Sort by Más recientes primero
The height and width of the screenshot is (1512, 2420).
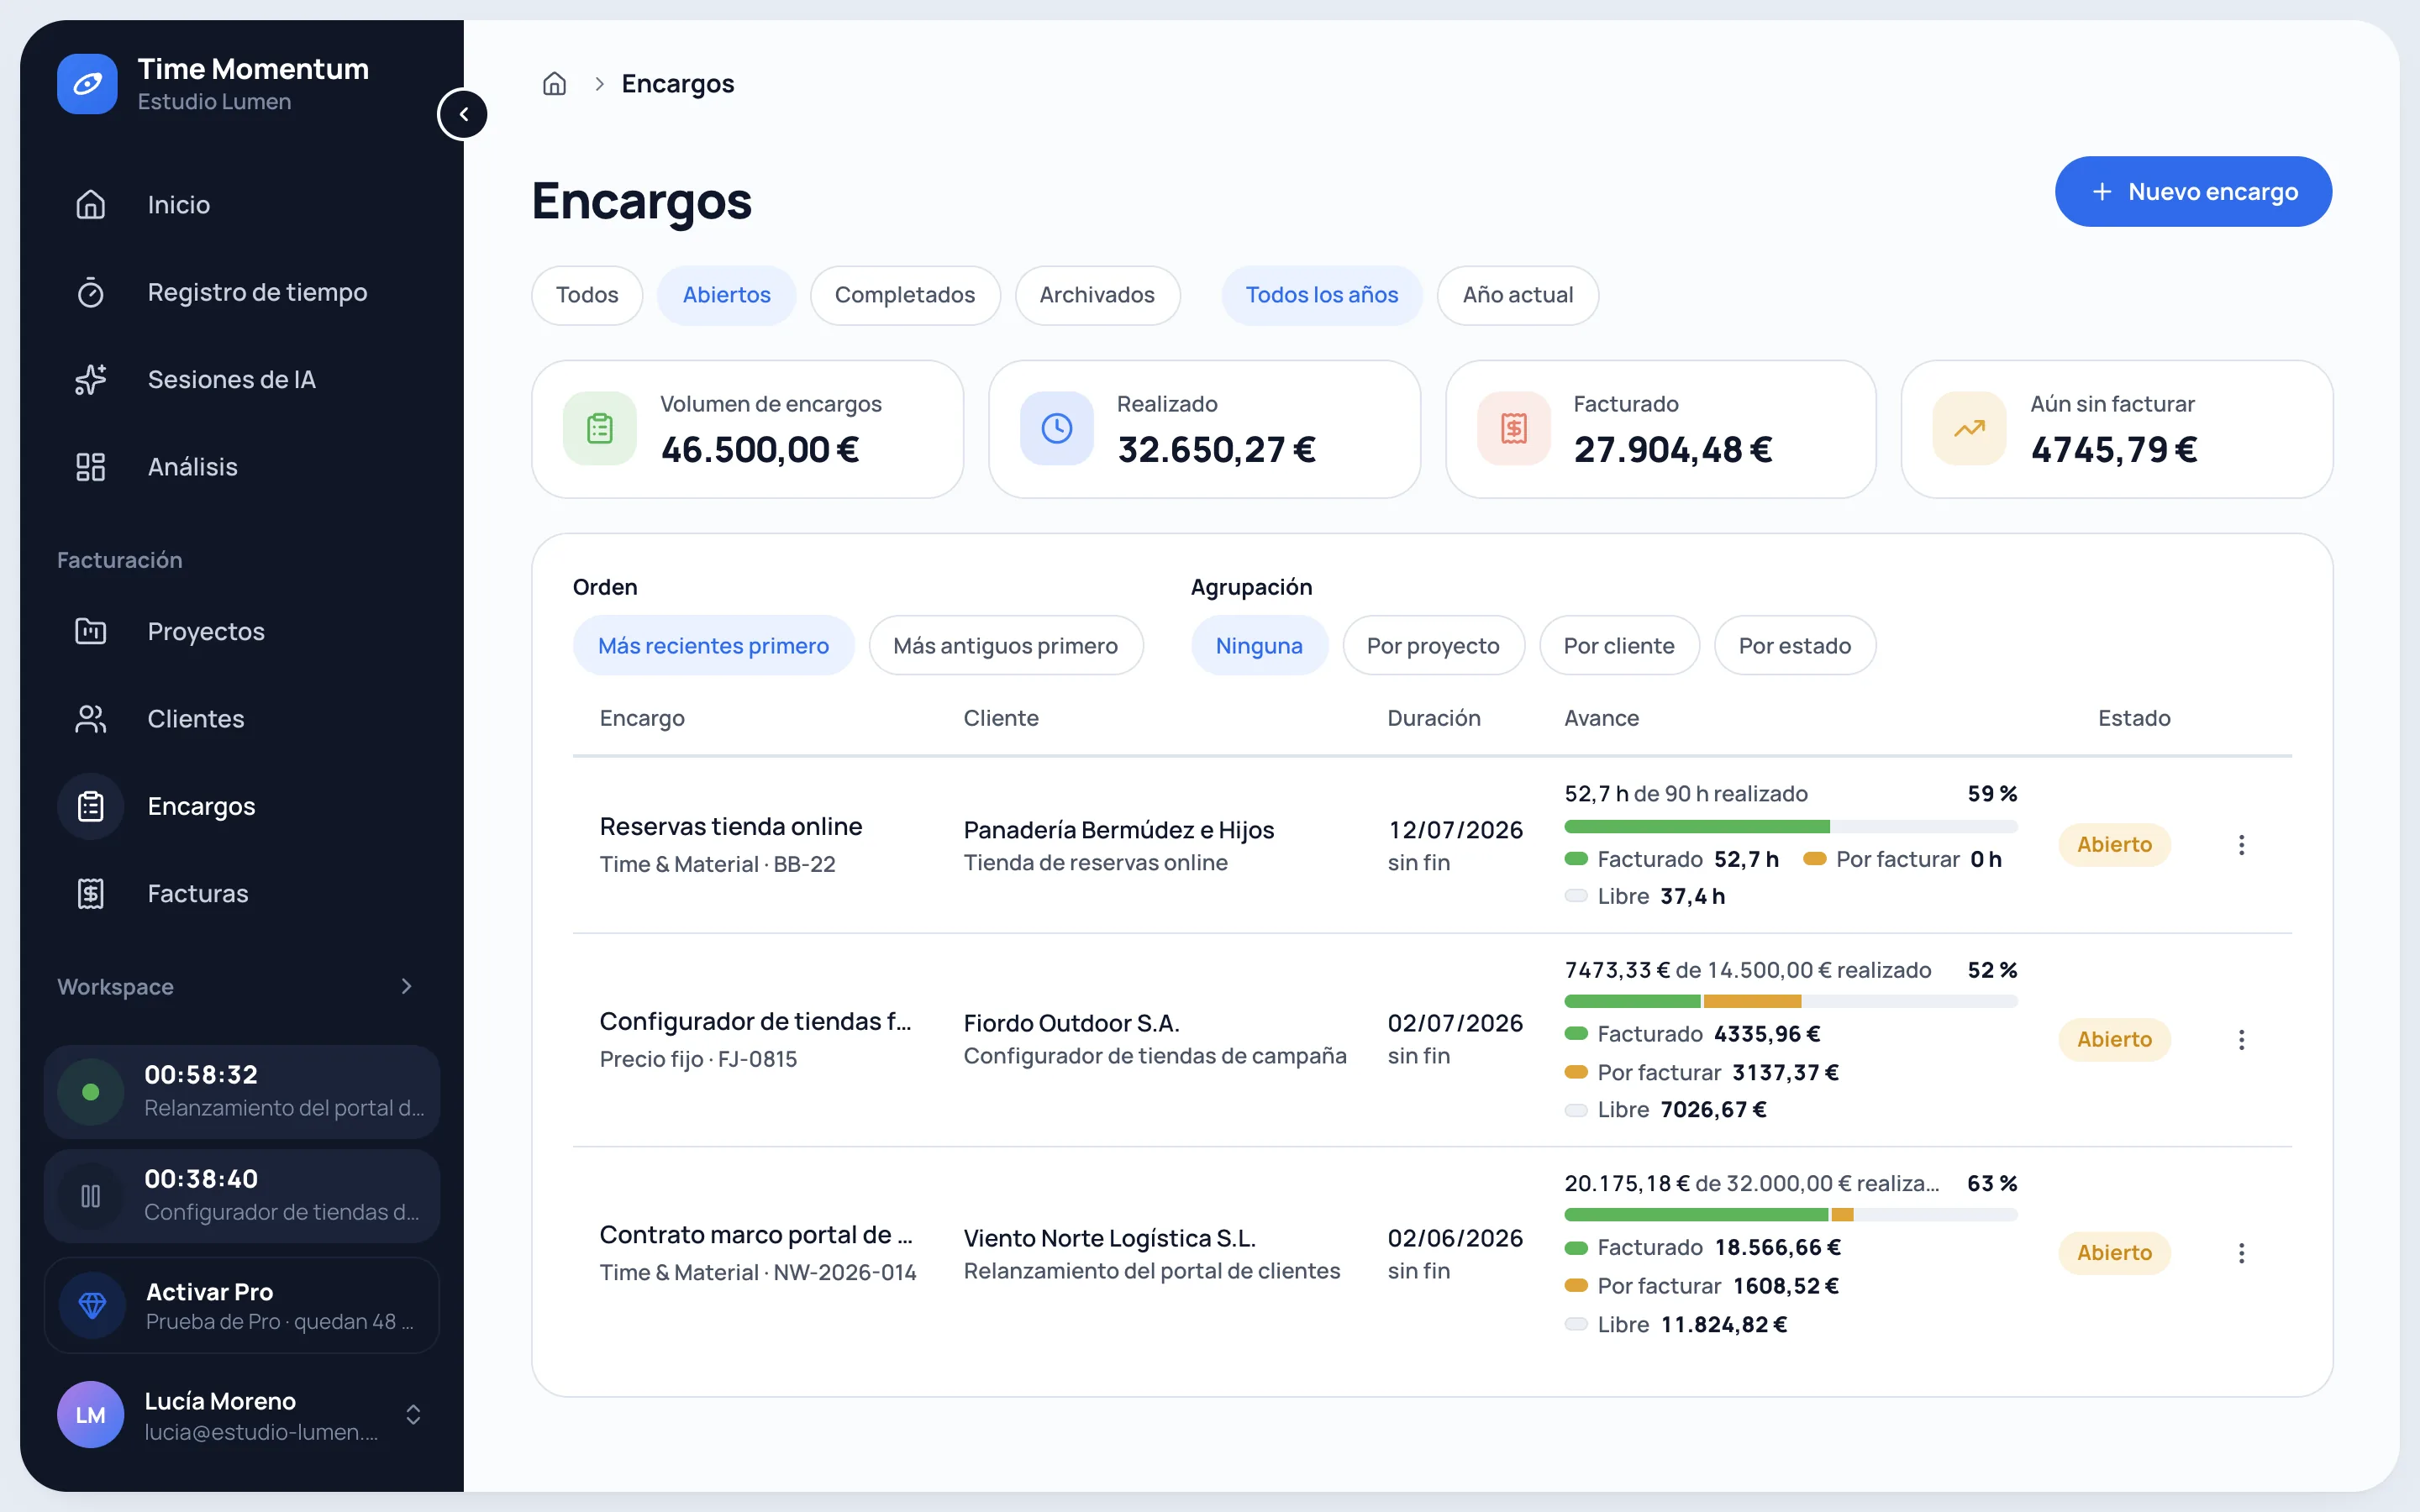(714, 646)
